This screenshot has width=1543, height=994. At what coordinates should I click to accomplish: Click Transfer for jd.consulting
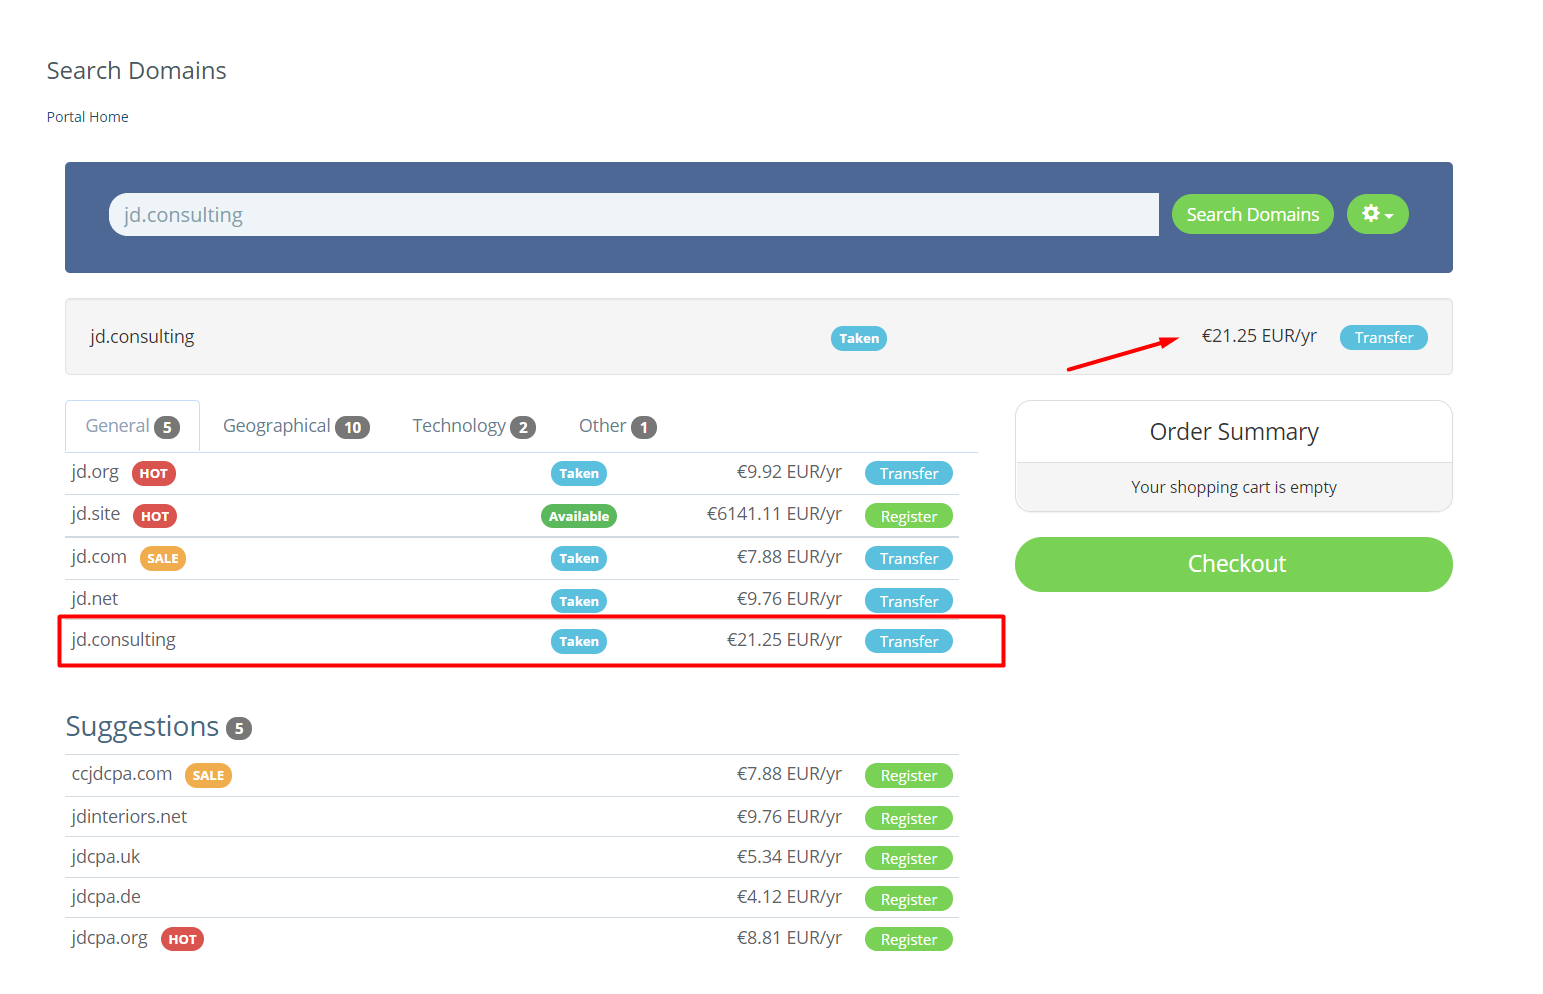coord(909,641)
